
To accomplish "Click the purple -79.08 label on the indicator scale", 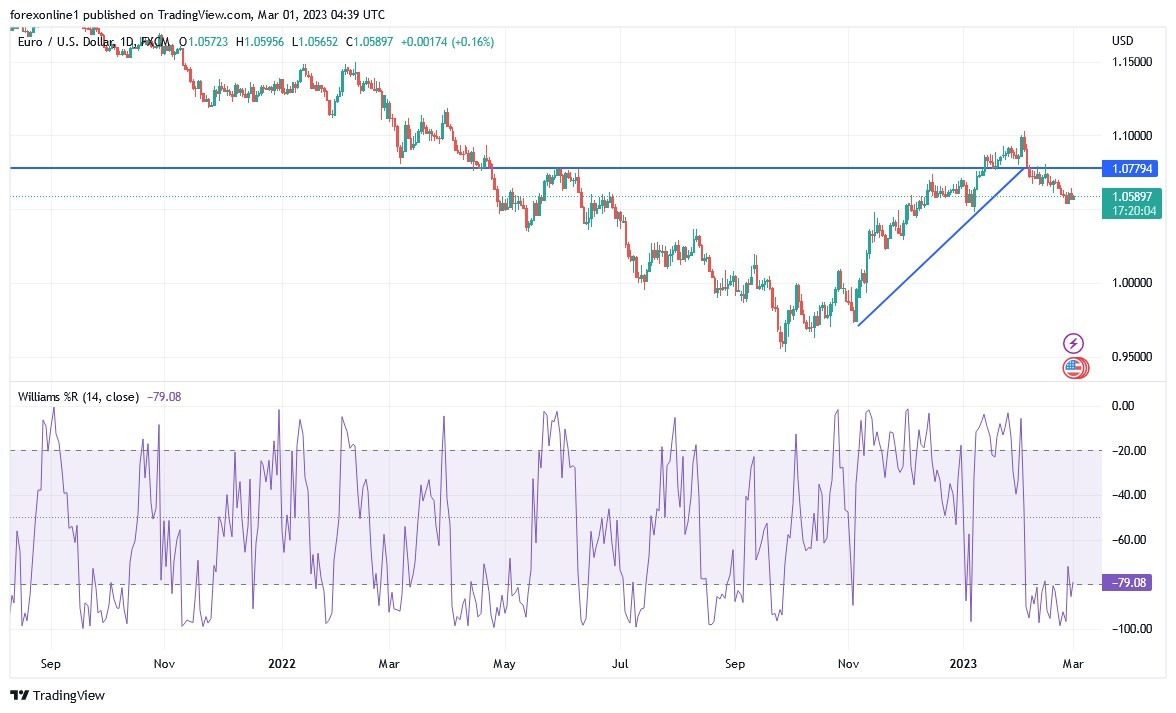I will pos(1126,580).
